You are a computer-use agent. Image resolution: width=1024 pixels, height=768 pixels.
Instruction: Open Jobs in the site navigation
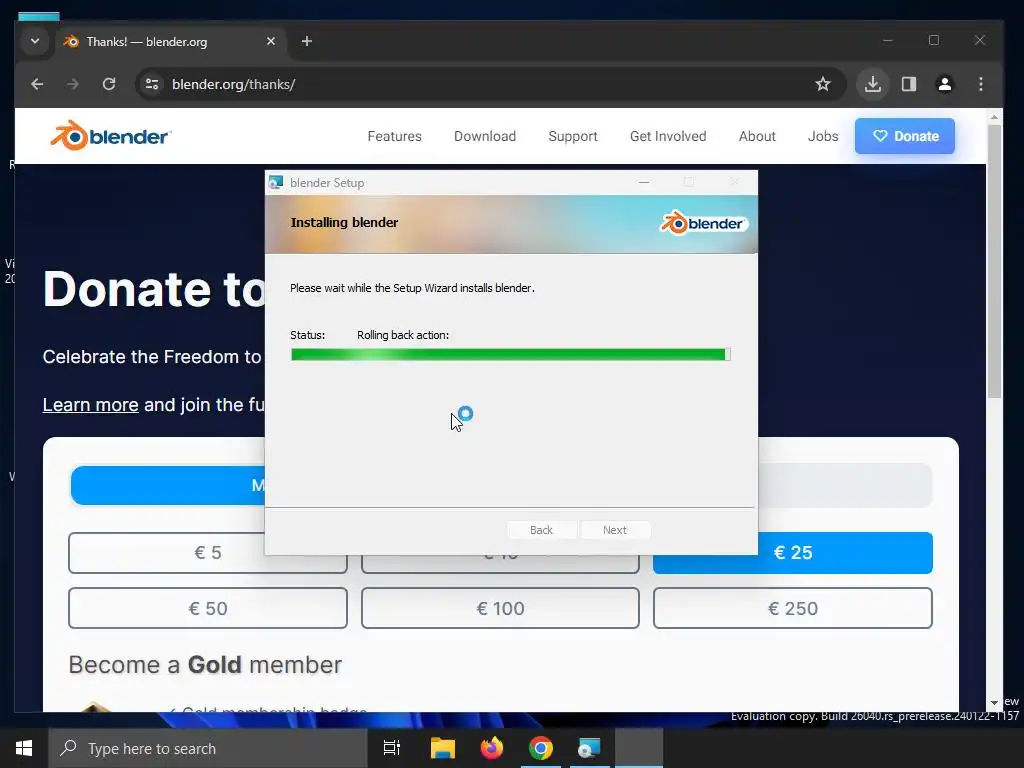tap(823, 136)
